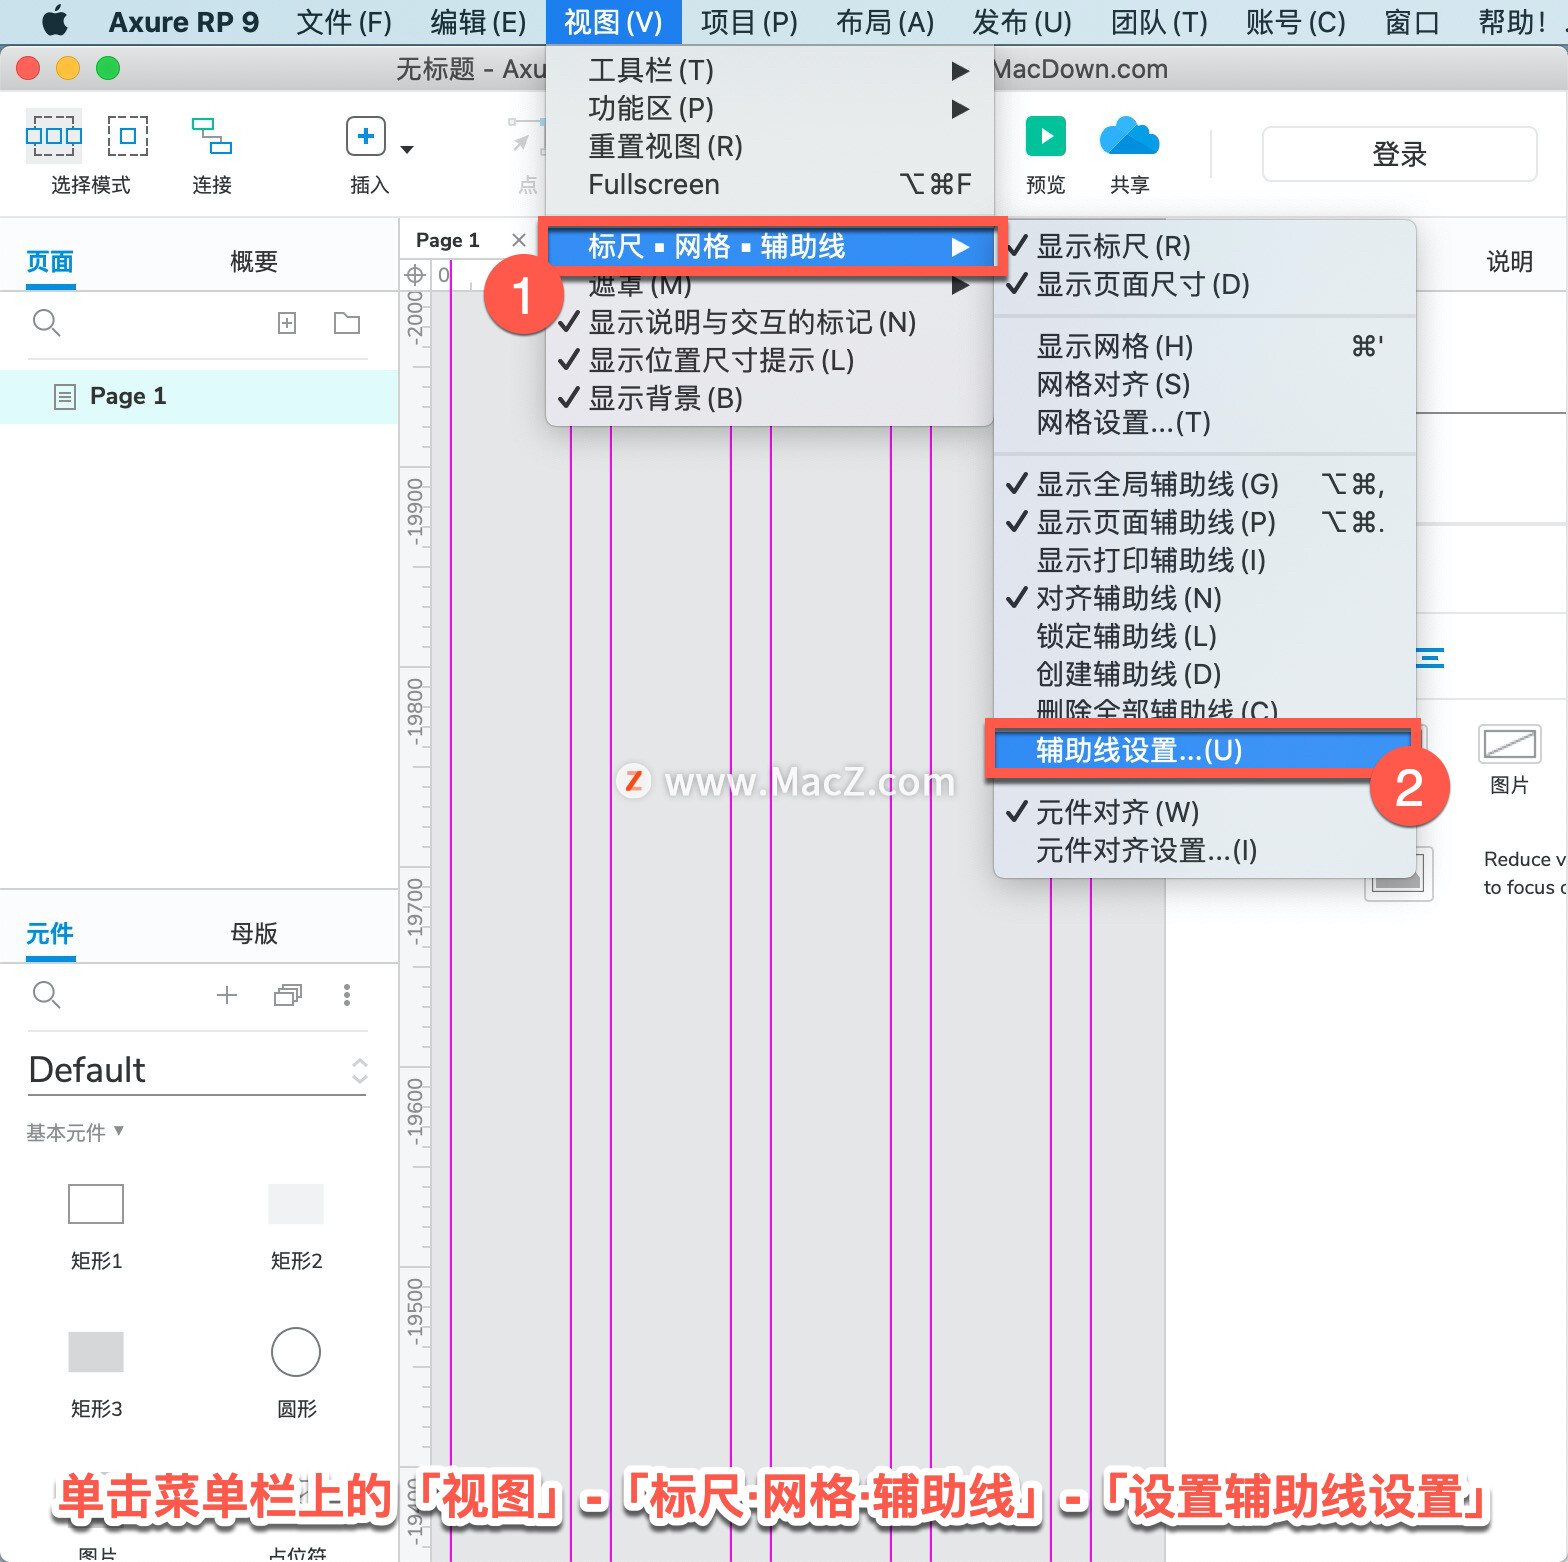Toggle 显示标尺 (R)
This screenshot has width=1568, height=1562.
click(1205, 246)
